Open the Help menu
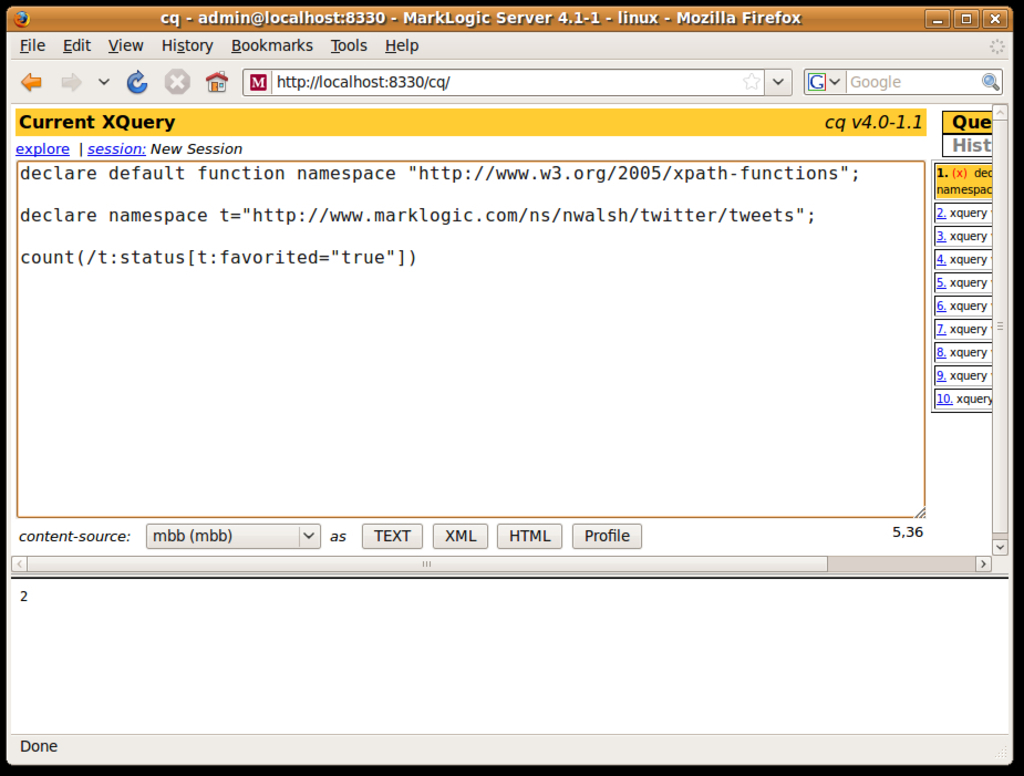This screenshot has height=776, width=1024. [x=402, y=46]
